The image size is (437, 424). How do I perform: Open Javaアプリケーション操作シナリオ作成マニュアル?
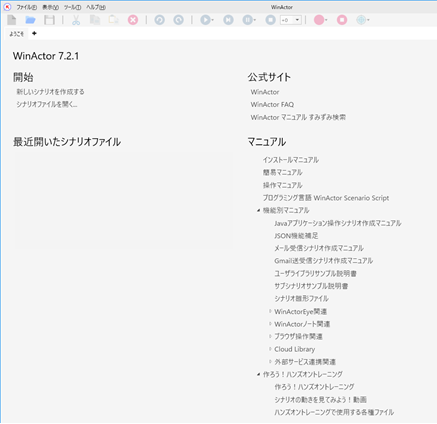coord(338,223)
